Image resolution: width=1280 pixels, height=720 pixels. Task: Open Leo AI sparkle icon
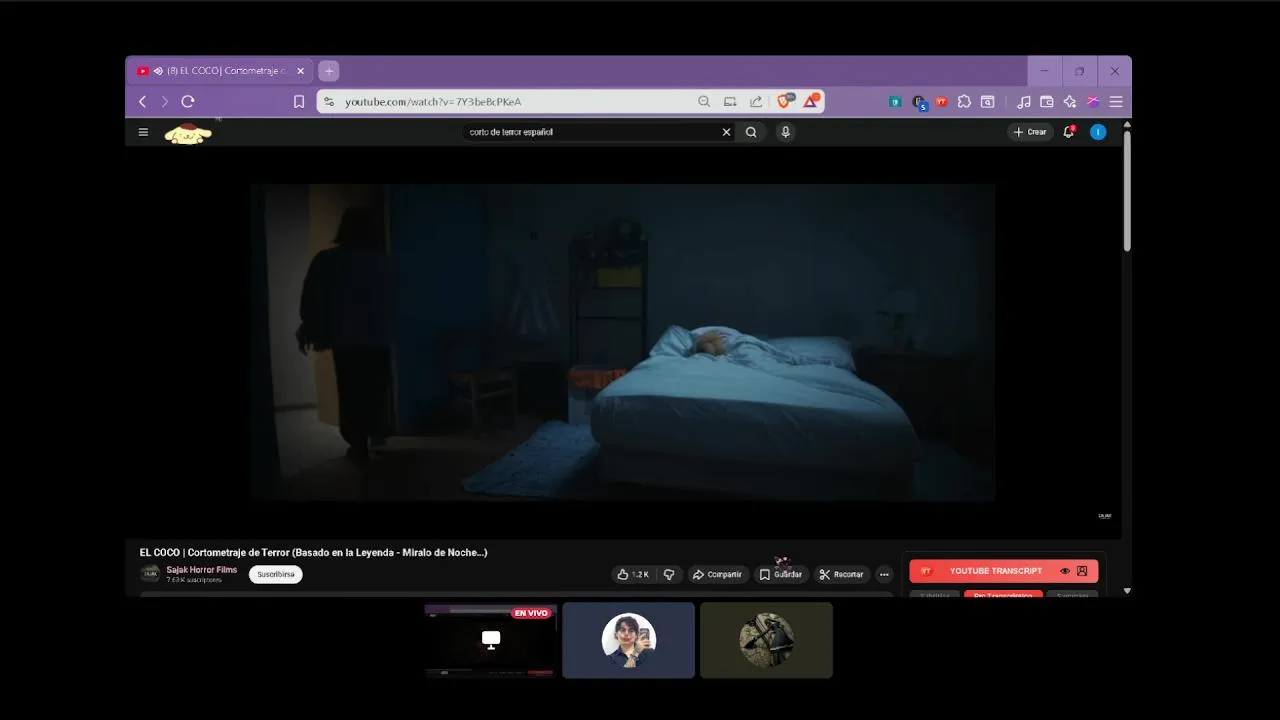point(1070,102)
